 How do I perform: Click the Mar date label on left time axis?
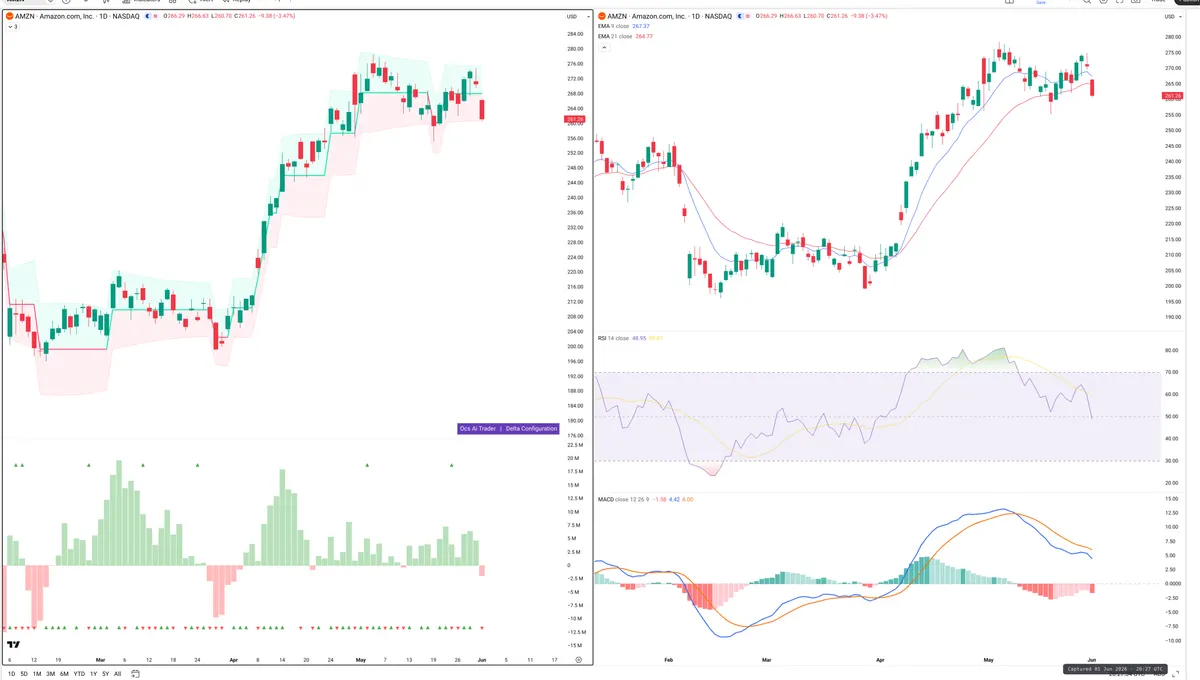[101, 660]
